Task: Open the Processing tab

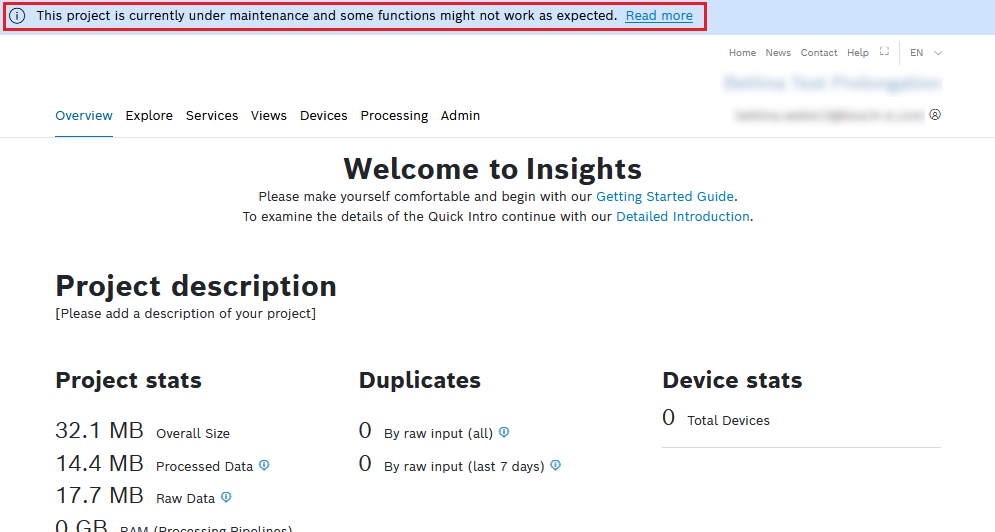Action: click(394, 116)
